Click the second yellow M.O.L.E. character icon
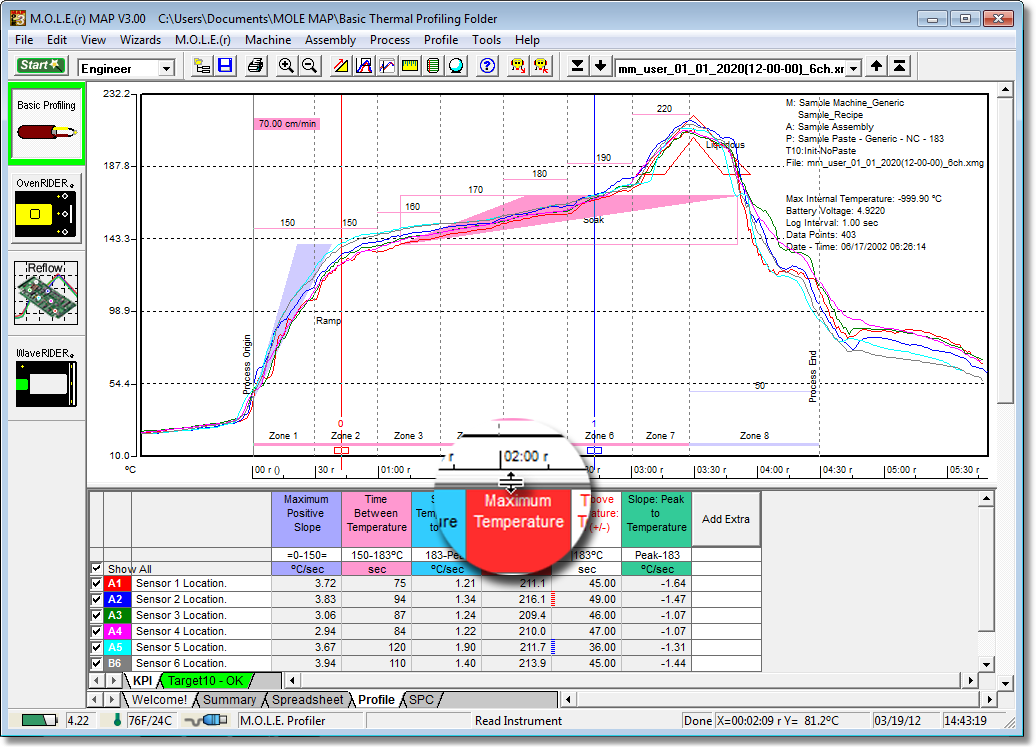The width and height of the screenshot is (1036, 749). [x=541, y=66]
